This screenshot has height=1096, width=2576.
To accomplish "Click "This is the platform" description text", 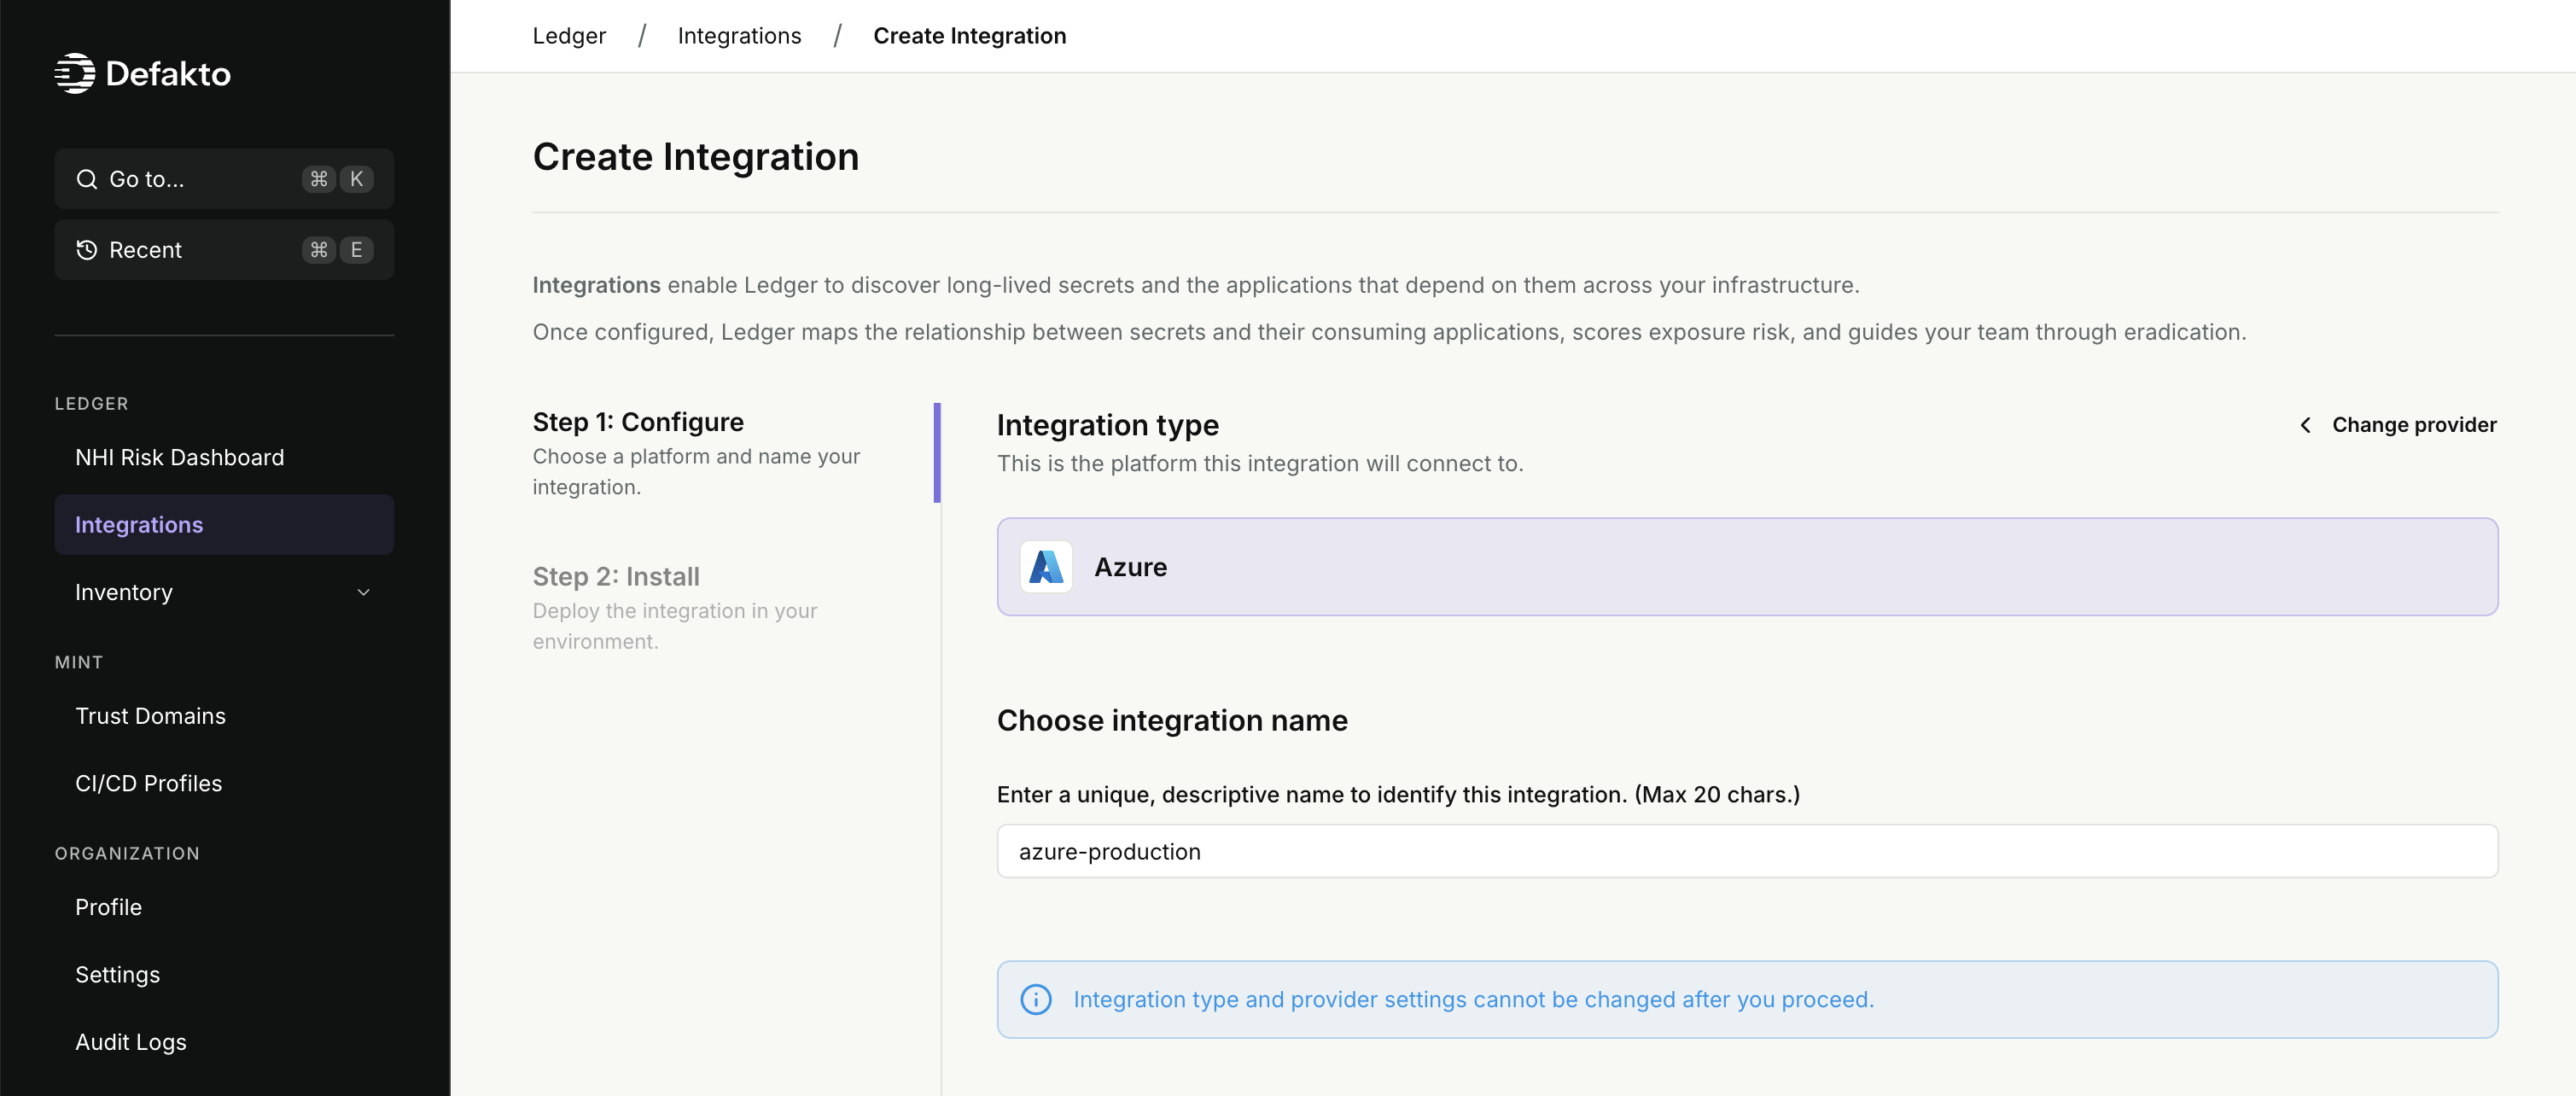I will [x=1260, y=464].
